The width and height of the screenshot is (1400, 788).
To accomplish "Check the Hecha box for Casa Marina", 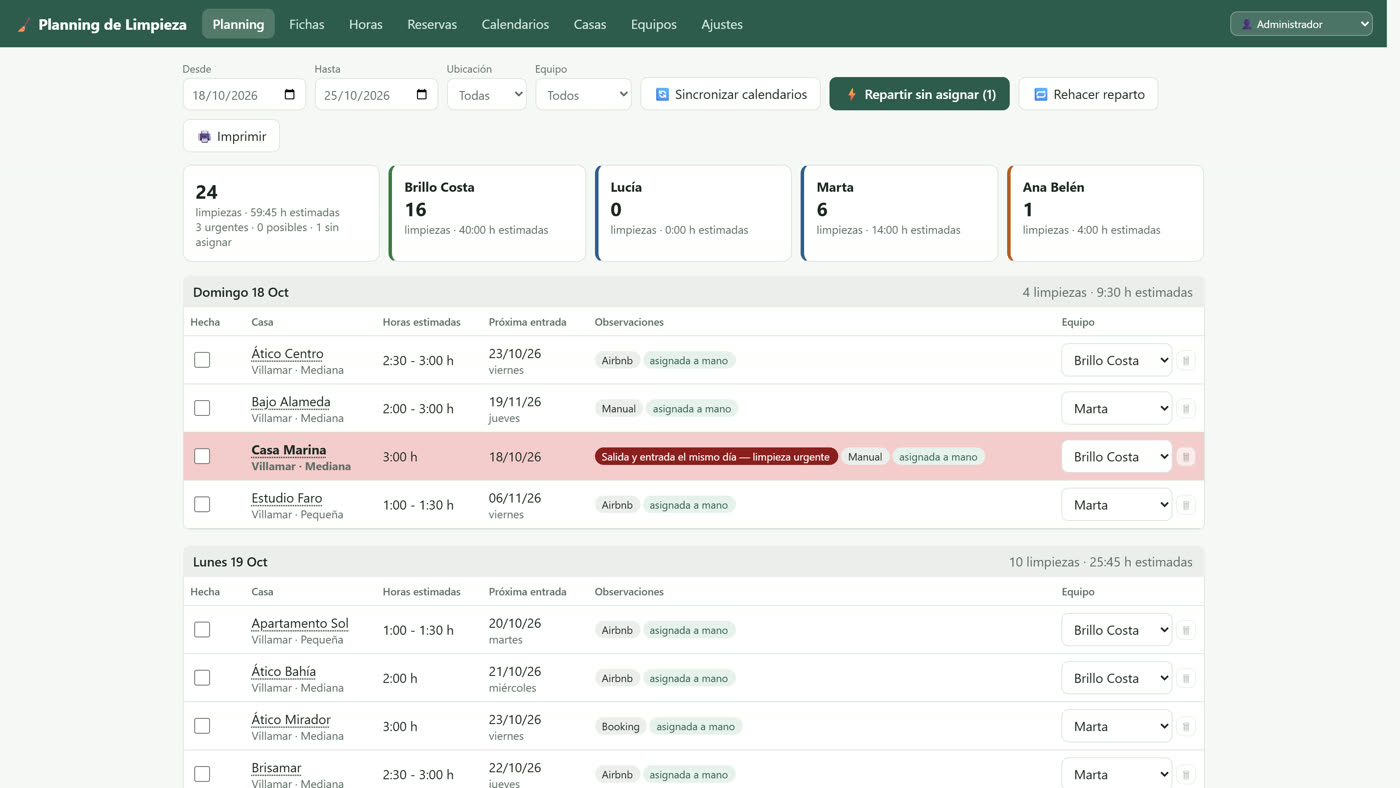I will point(202,456).
